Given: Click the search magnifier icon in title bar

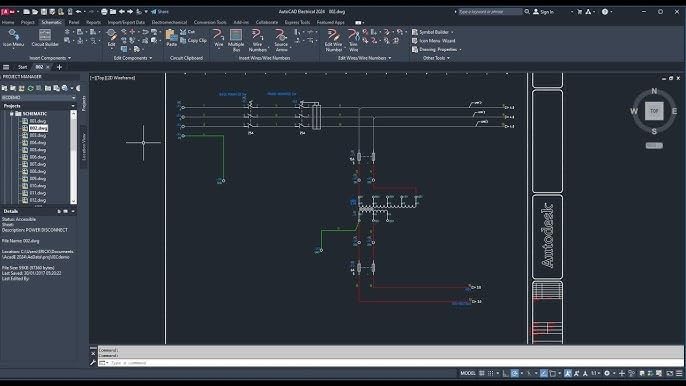Looking at the screenshot, I should (x=527, y=12).
